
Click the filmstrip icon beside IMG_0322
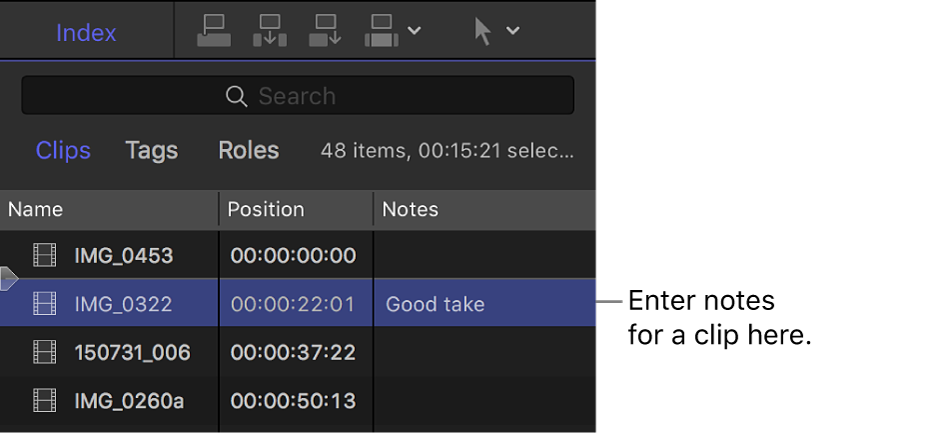tap(44, 304)
